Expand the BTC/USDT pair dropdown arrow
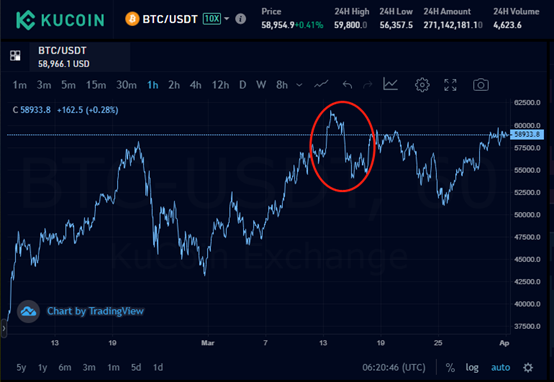This screenshot has width=554, height=382. pos(226,18)
